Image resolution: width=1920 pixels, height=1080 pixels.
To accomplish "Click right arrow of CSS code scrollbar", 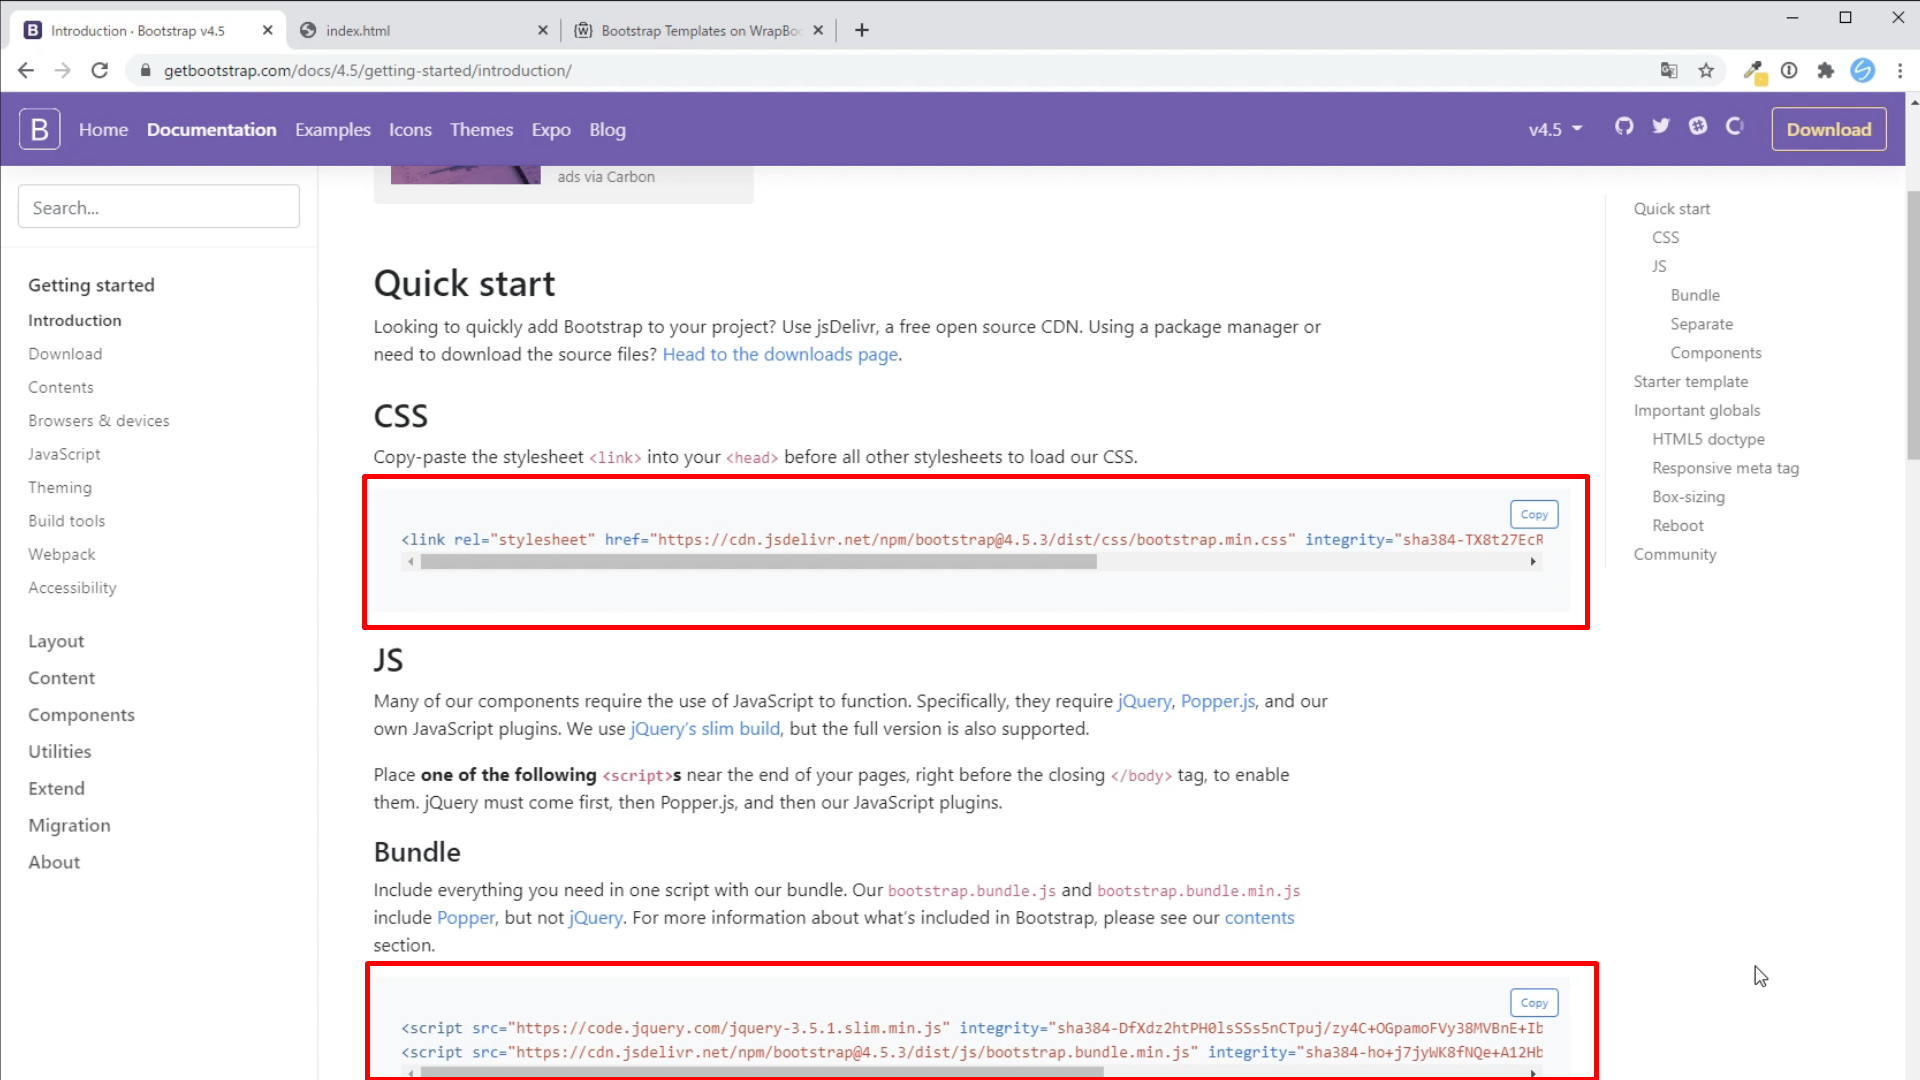I will click(x=1533, y=562).
